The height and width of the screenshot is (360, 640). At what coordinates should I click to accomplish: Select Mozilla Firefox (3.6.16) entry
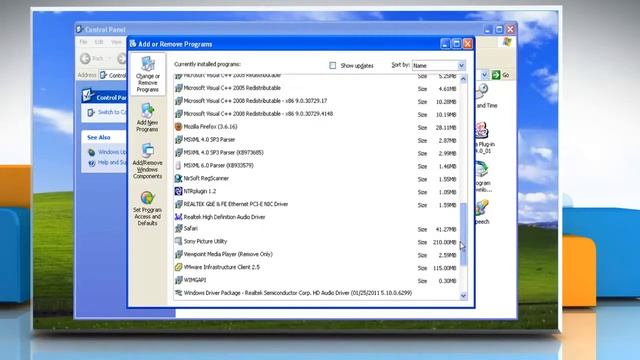316,127
